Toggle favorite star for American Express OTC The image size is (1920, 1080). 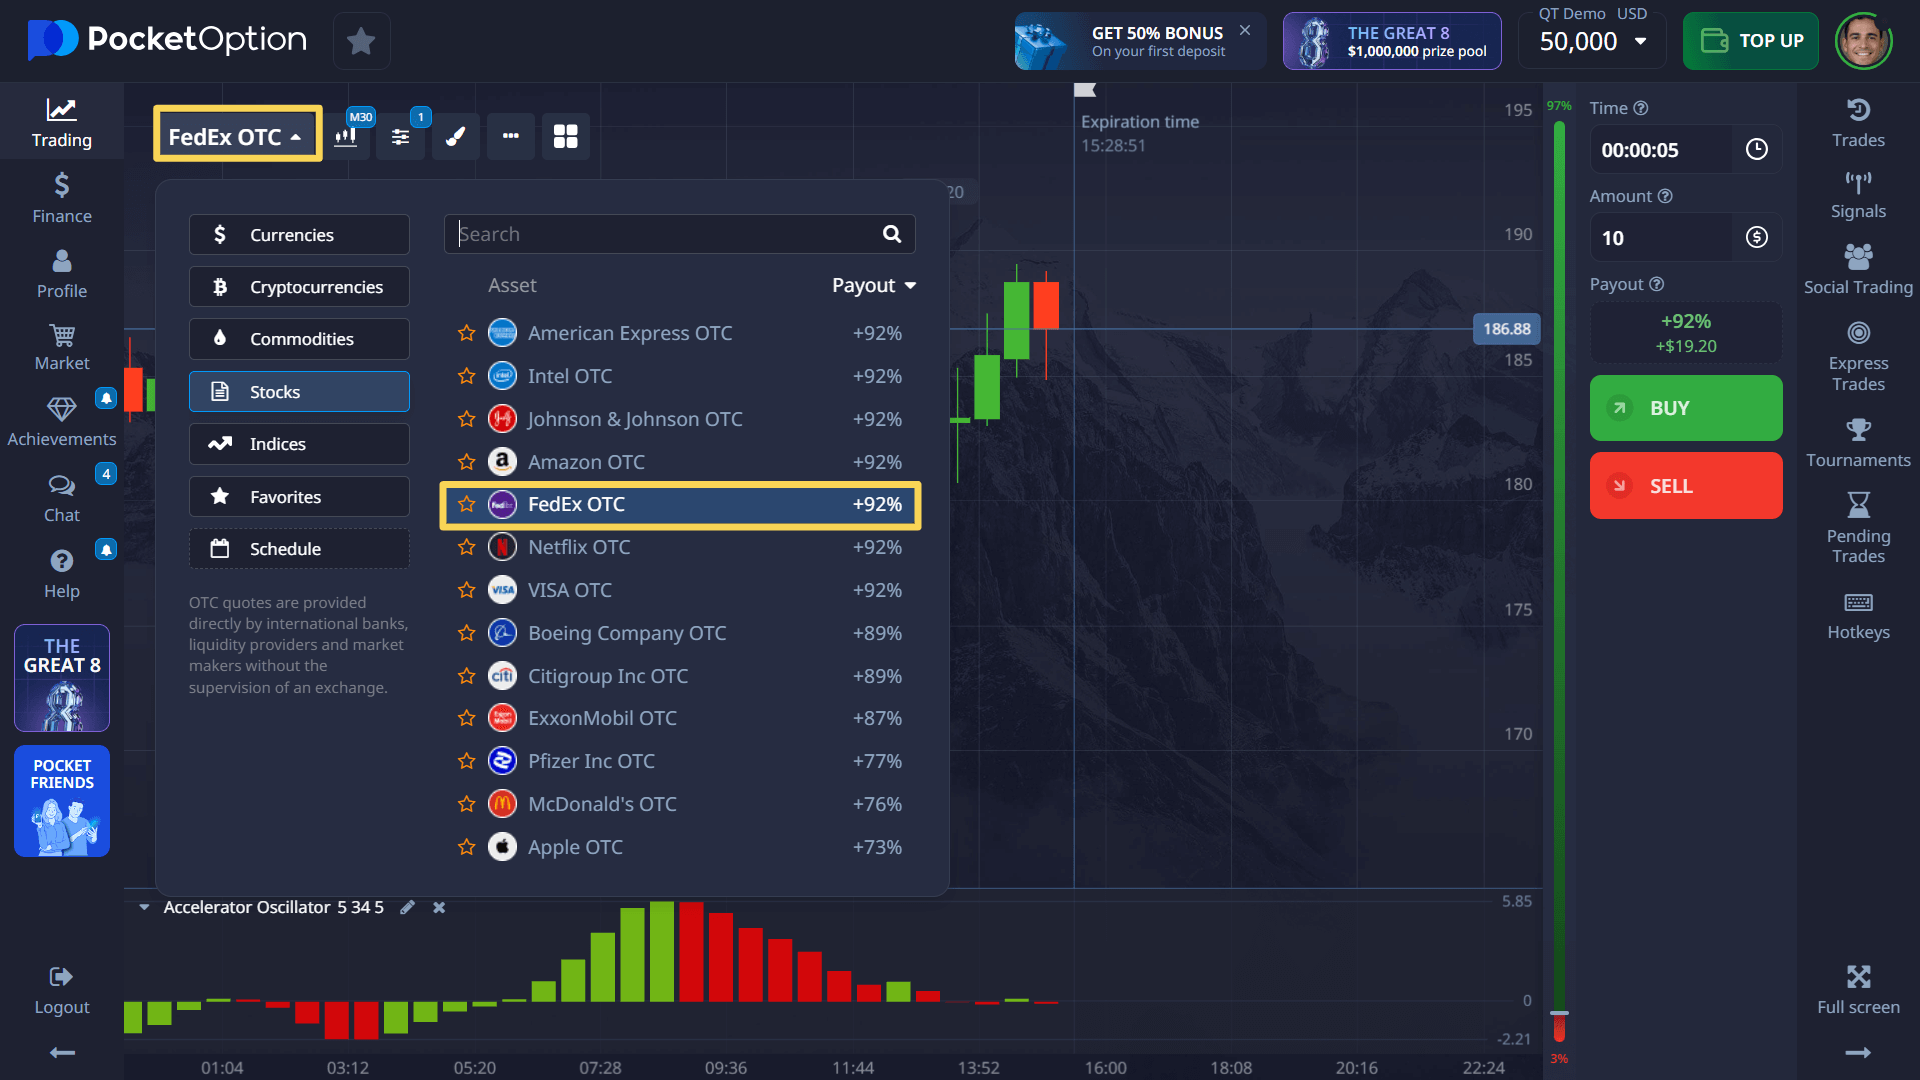(x=466, y=333)
